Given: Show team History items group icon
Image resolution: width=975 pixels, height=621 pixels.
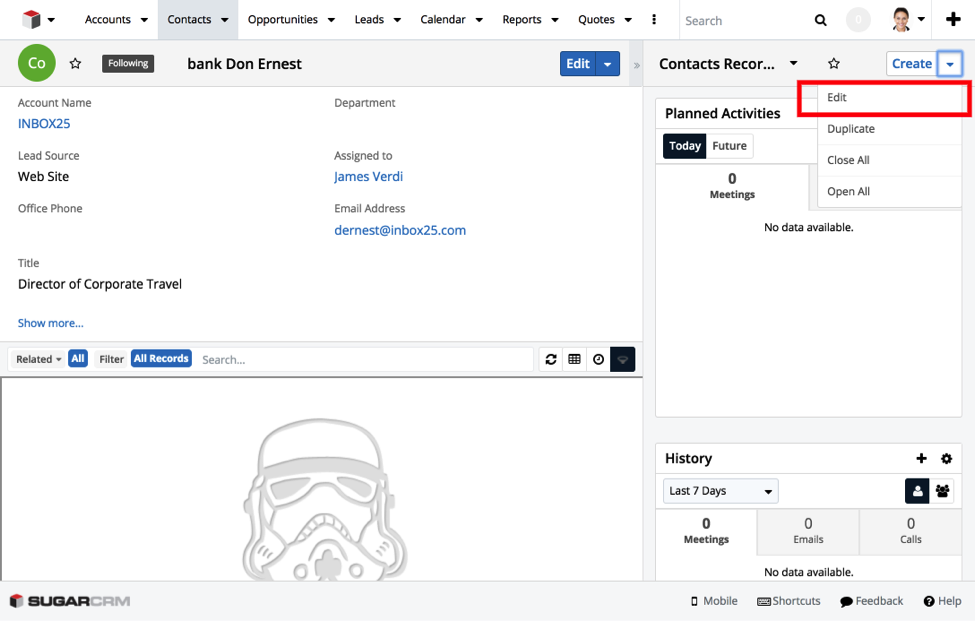Looking at the screenshot, I should click(942, 491).
